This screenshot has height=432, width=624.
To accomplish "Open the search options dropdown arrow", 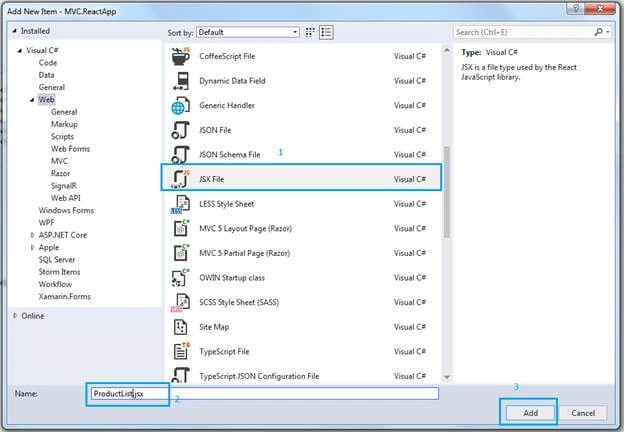I will (608, 32).
